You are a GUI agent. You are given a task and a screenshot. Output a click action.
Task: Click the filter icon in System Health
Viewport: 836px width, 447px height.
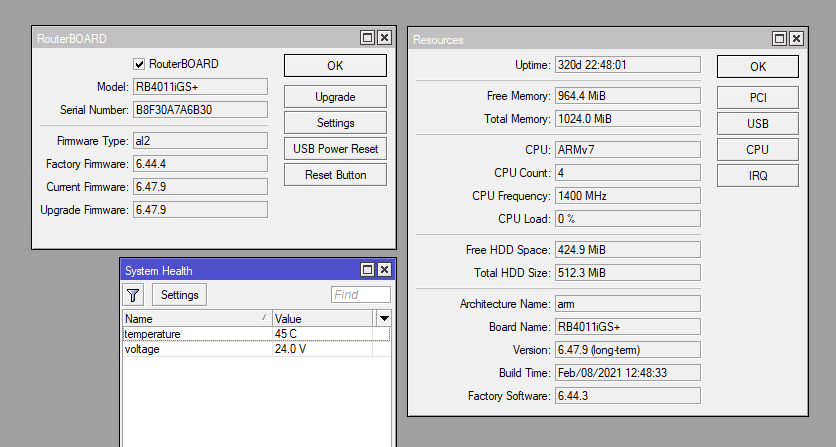(x=133, y=295)
